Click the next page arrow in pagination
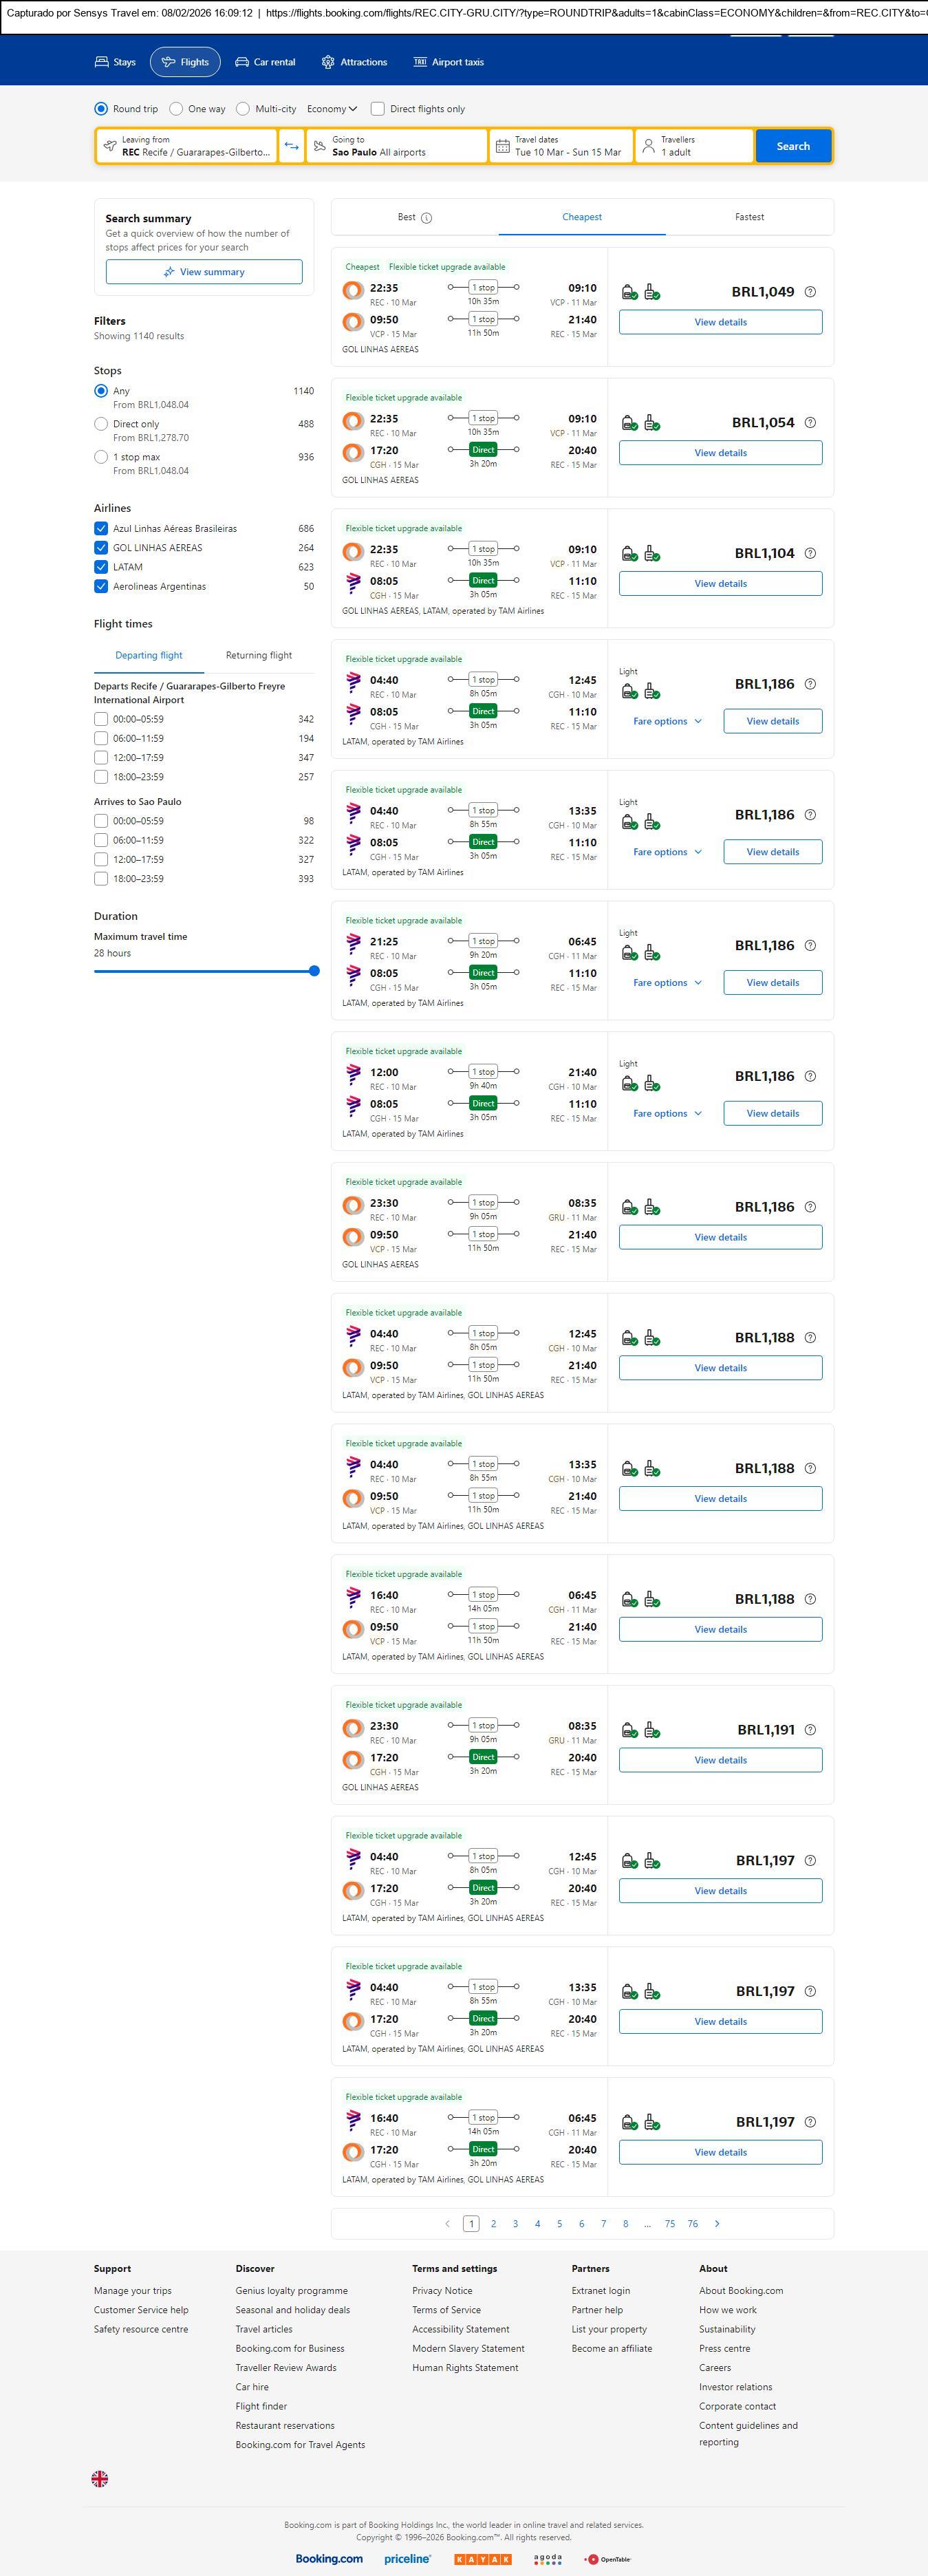Image resolution: width=928 pixels, height=2576 pixels. (717, 2223)
